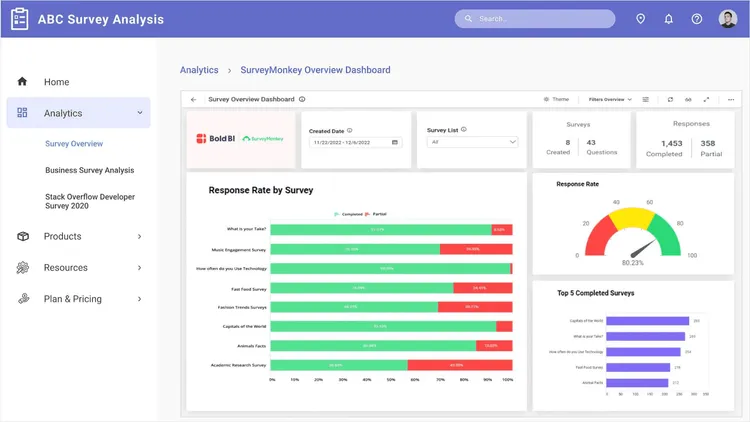Refresh the dashboard with refresh icon
Screen dimensions: 750x422
(669, 100)
